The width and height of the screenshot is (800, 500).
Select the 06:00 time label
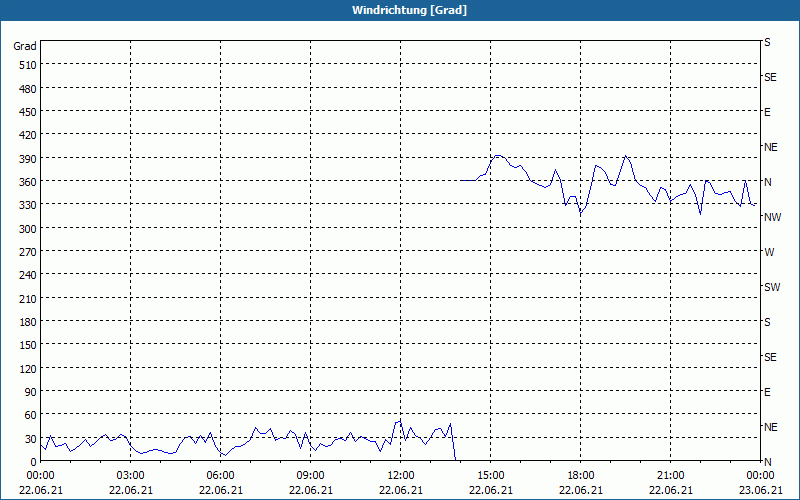click(220, 476)
